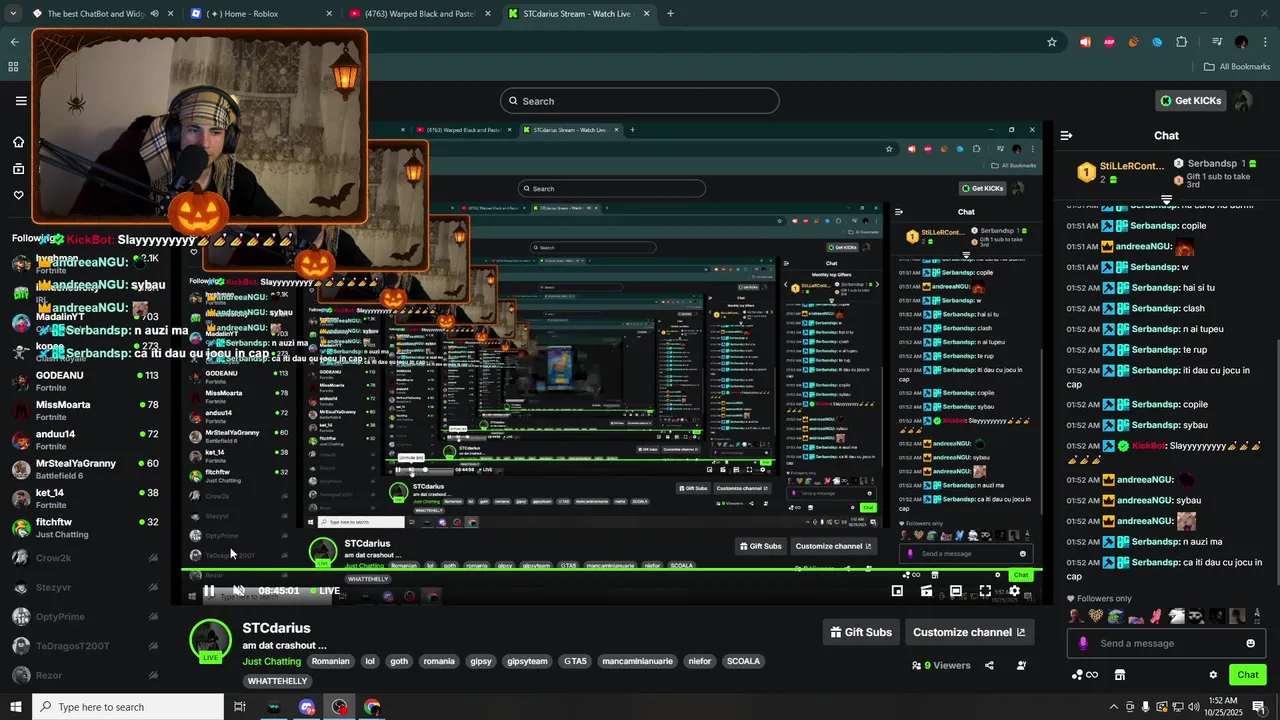Open the AdBlock Plus extension
This screenshot has width=1280, height=720.
click(1109, 42)
